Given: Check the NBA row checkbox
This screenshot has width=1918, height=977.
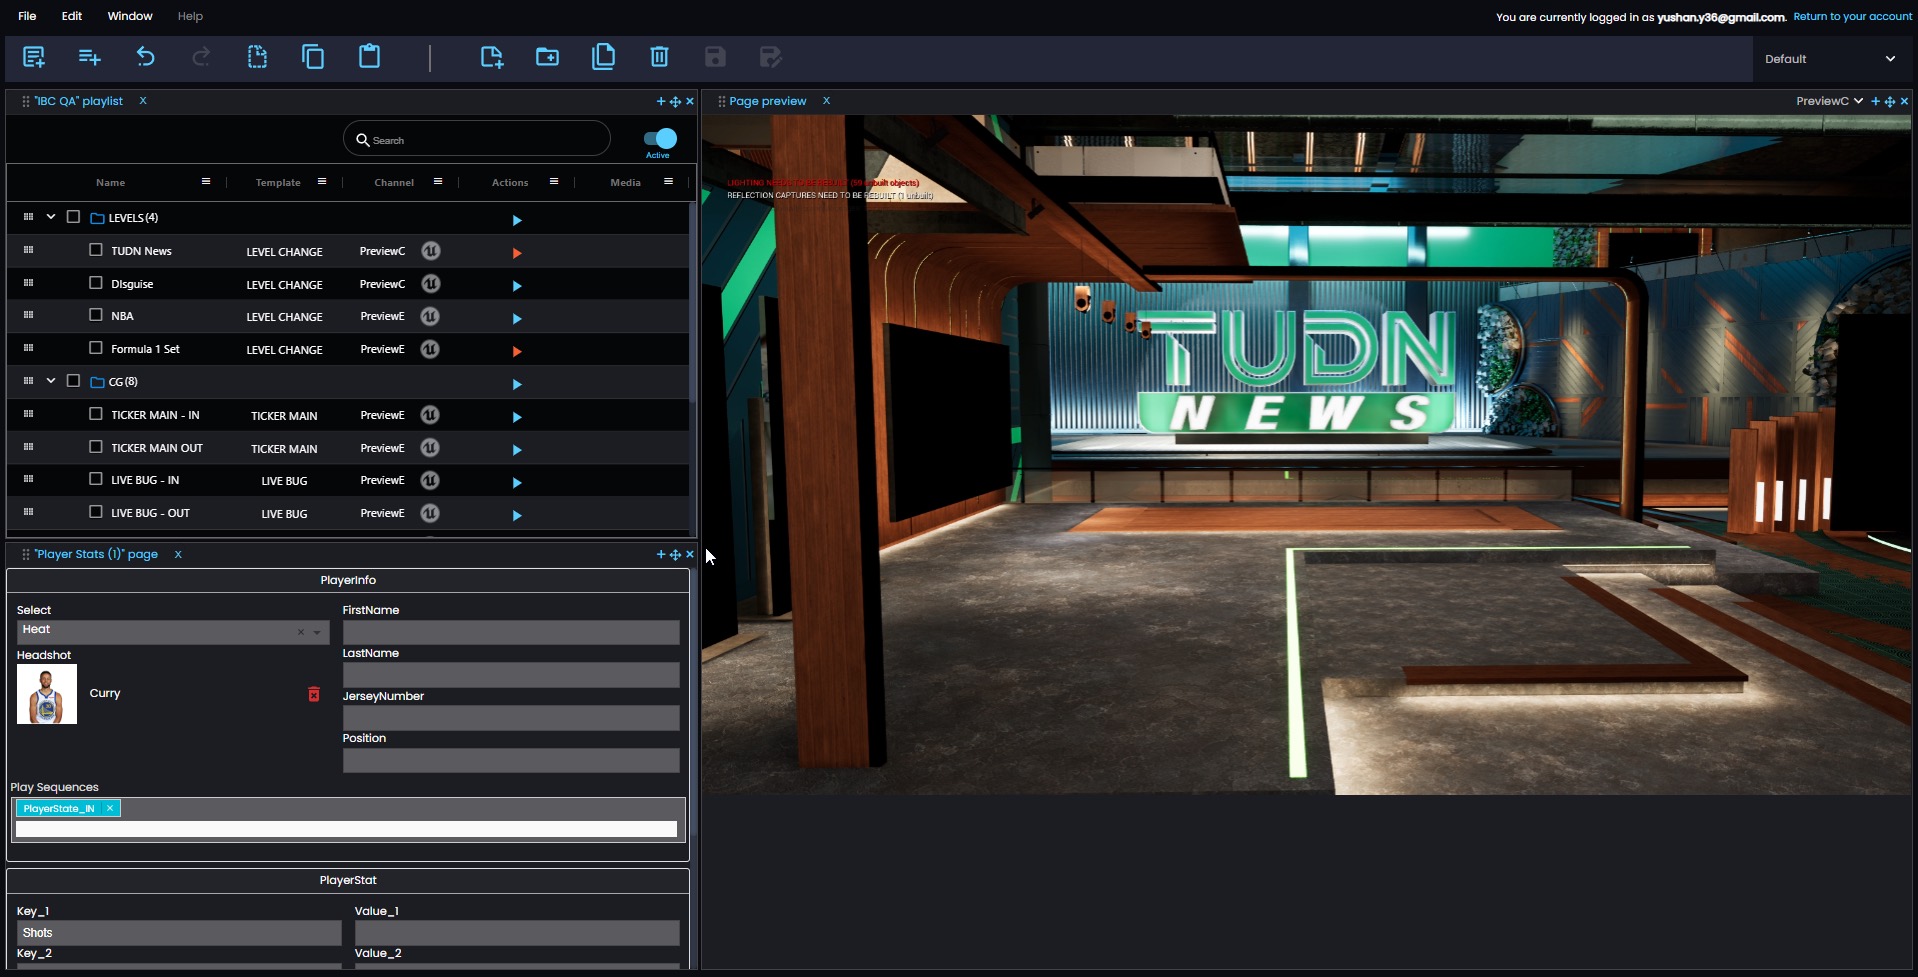Looking at the screenshot, I should point(96,314).
